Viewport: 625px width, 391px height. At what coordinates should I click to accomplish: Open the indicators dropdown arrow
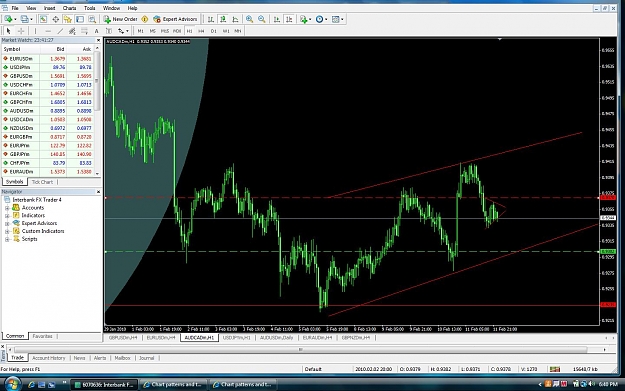click(x=310, y=19)
